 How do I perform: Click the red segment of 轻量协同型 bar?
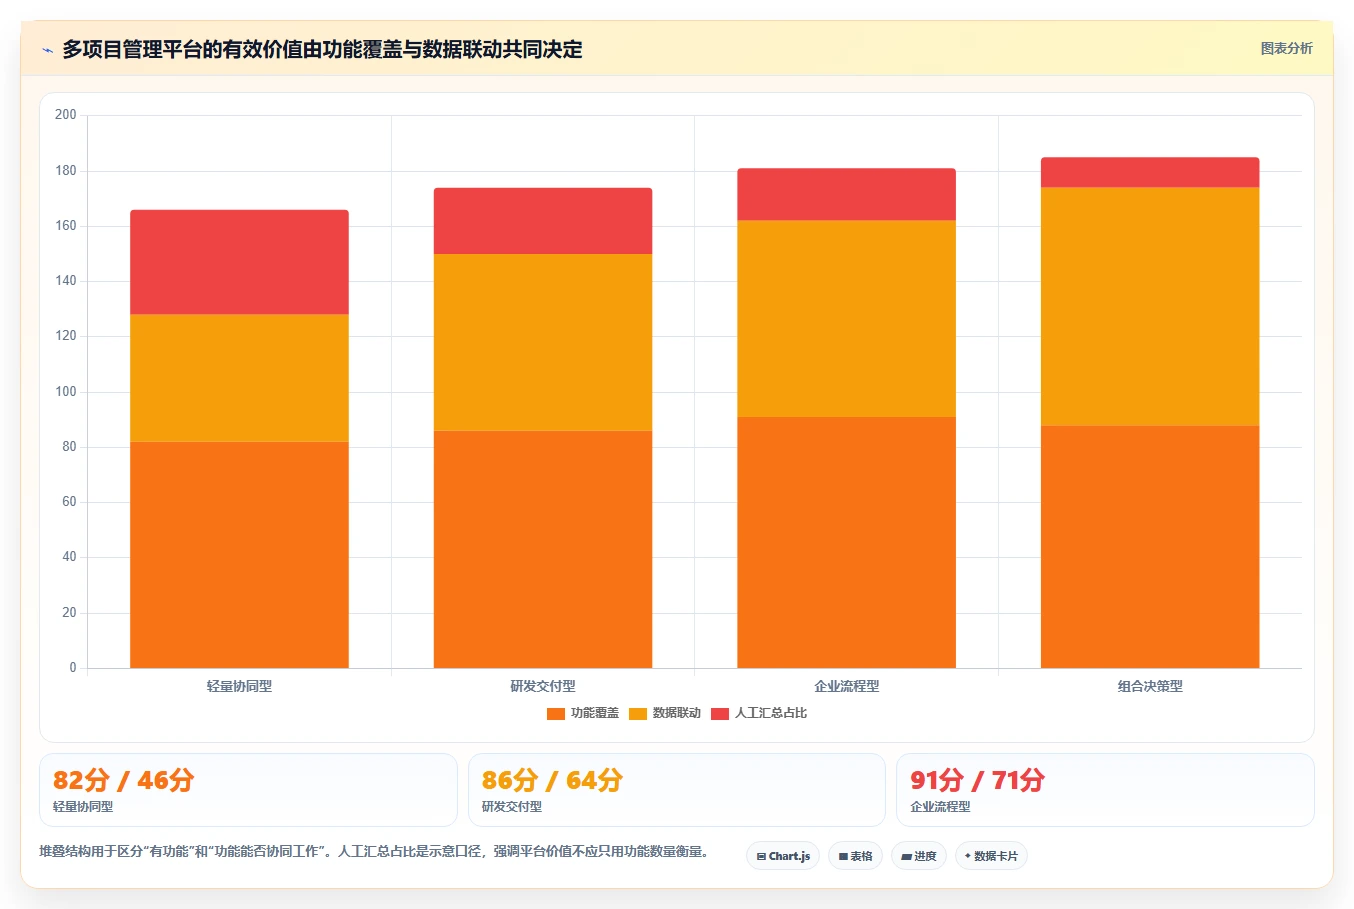click(239, 262)
